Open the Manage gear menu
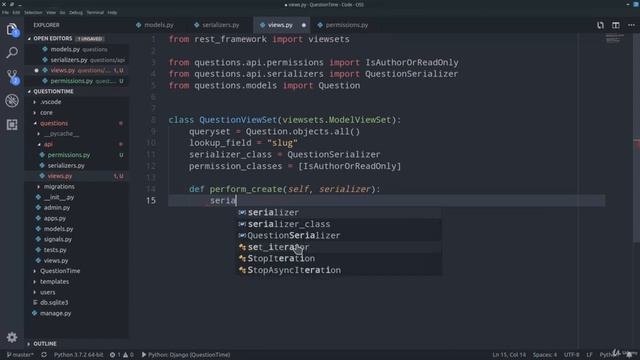This screenshot has width=640, height=360. [12, 337]
